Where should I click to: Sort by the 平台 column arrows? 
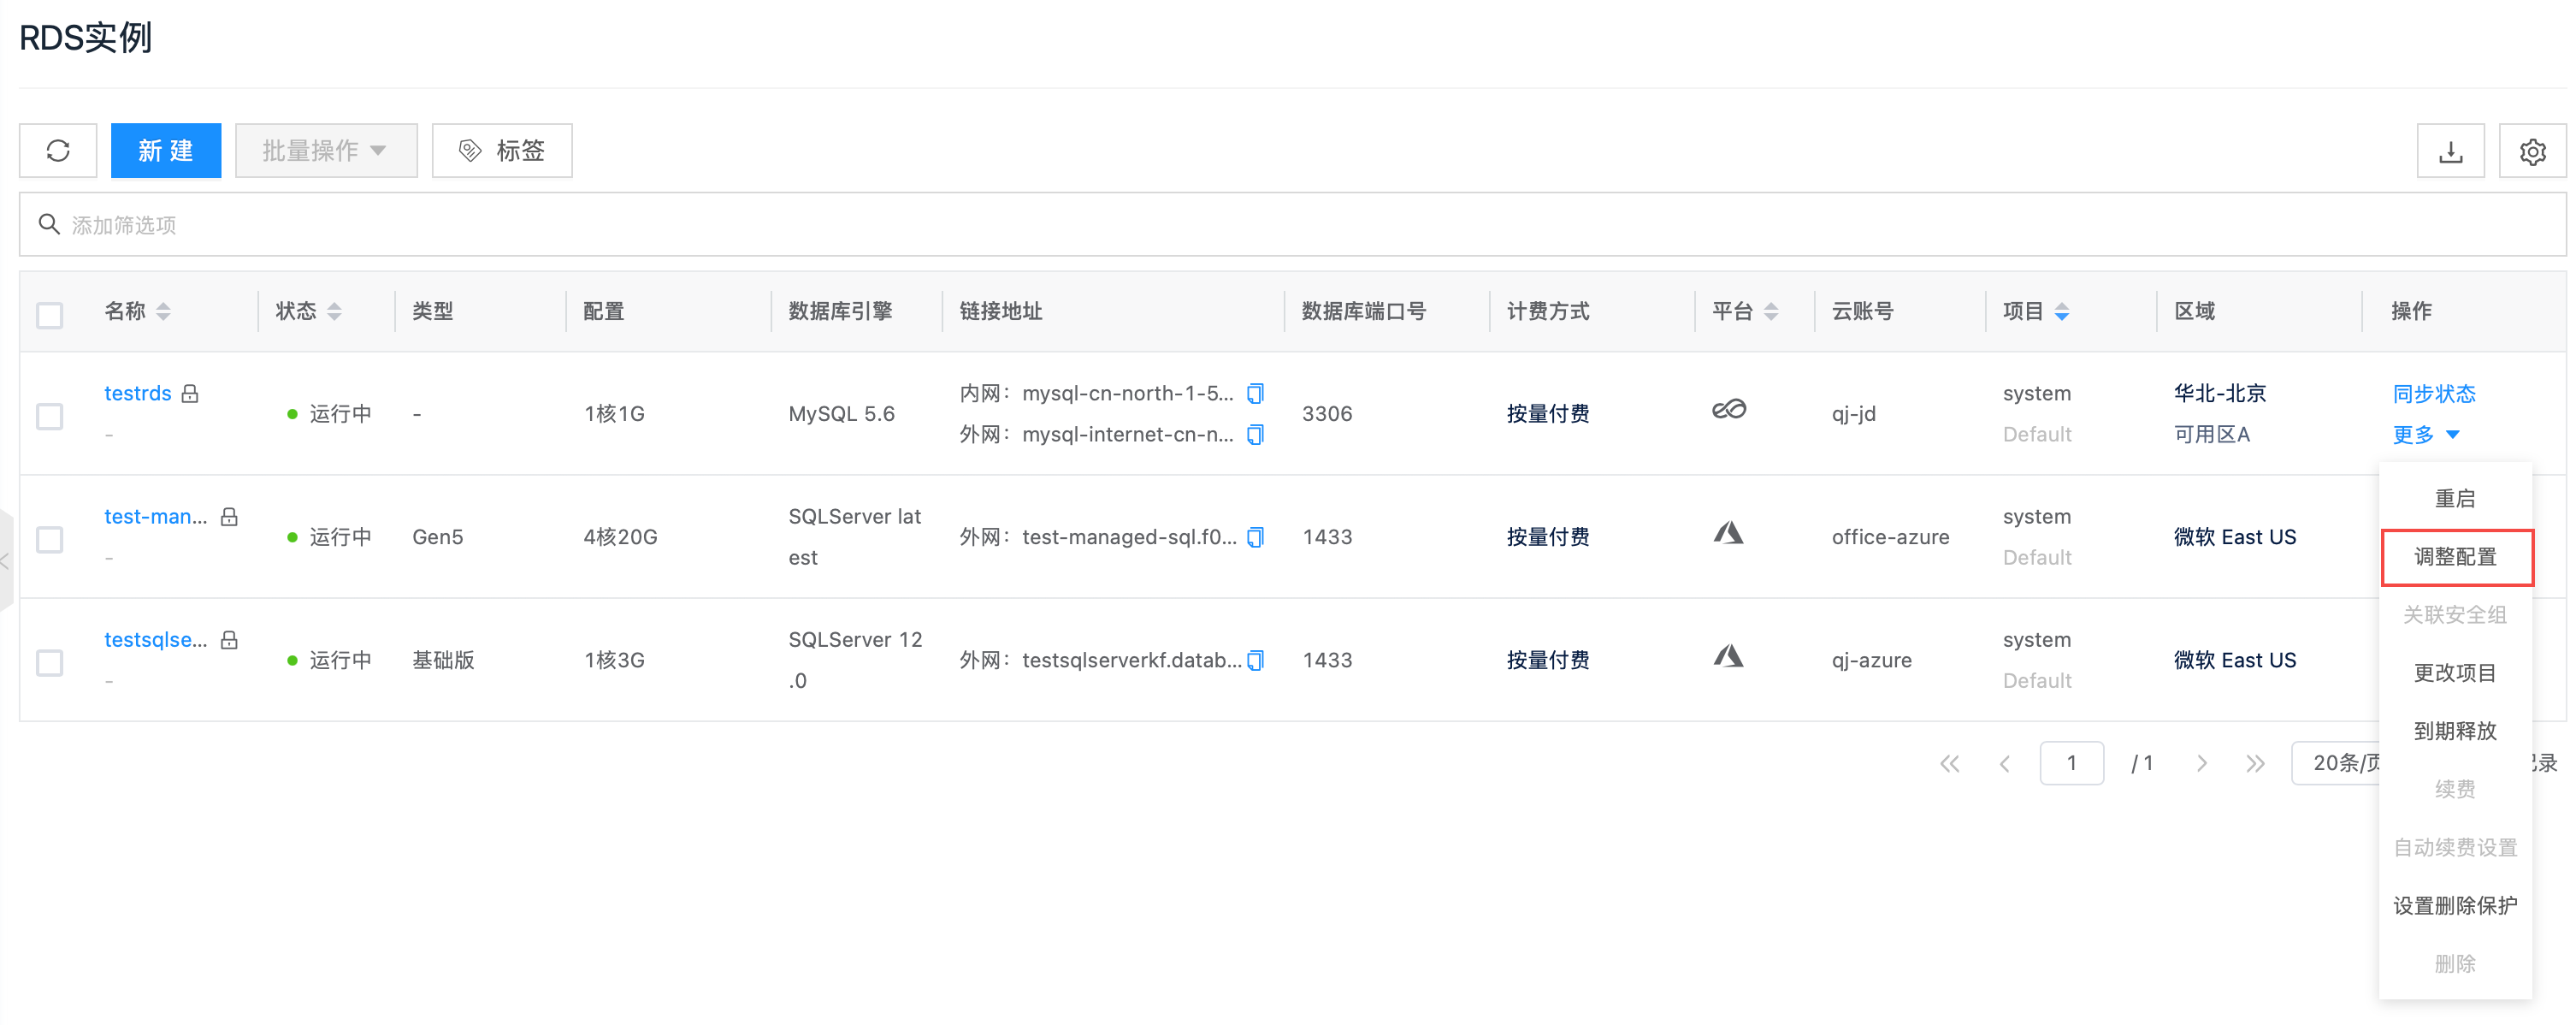pyautogui.click(x=1771, y=312)
